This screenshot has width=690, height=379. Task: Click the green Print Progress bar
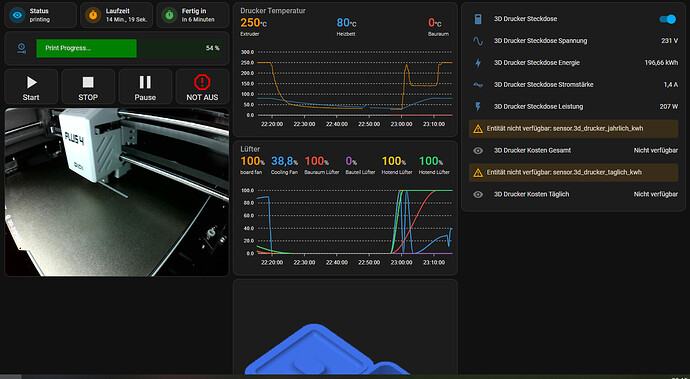86,48
